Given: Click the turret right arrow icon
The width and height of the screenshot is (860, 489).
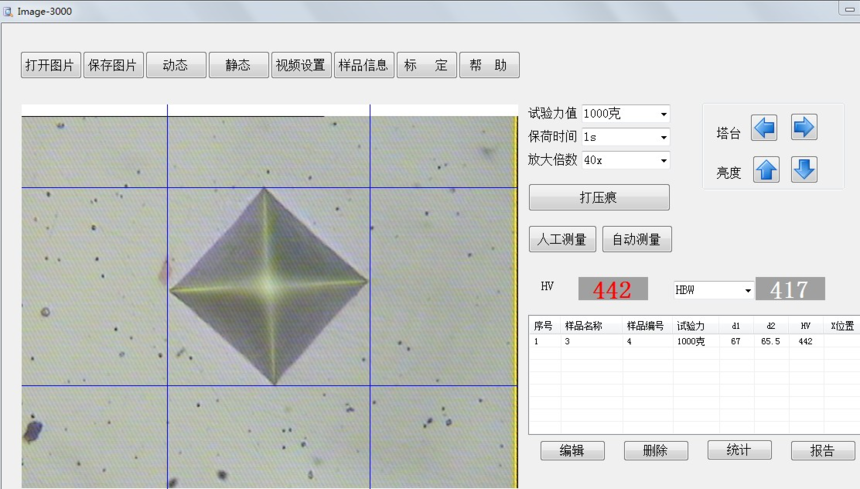Looking at the screenshot, I should tap(804, 128).
